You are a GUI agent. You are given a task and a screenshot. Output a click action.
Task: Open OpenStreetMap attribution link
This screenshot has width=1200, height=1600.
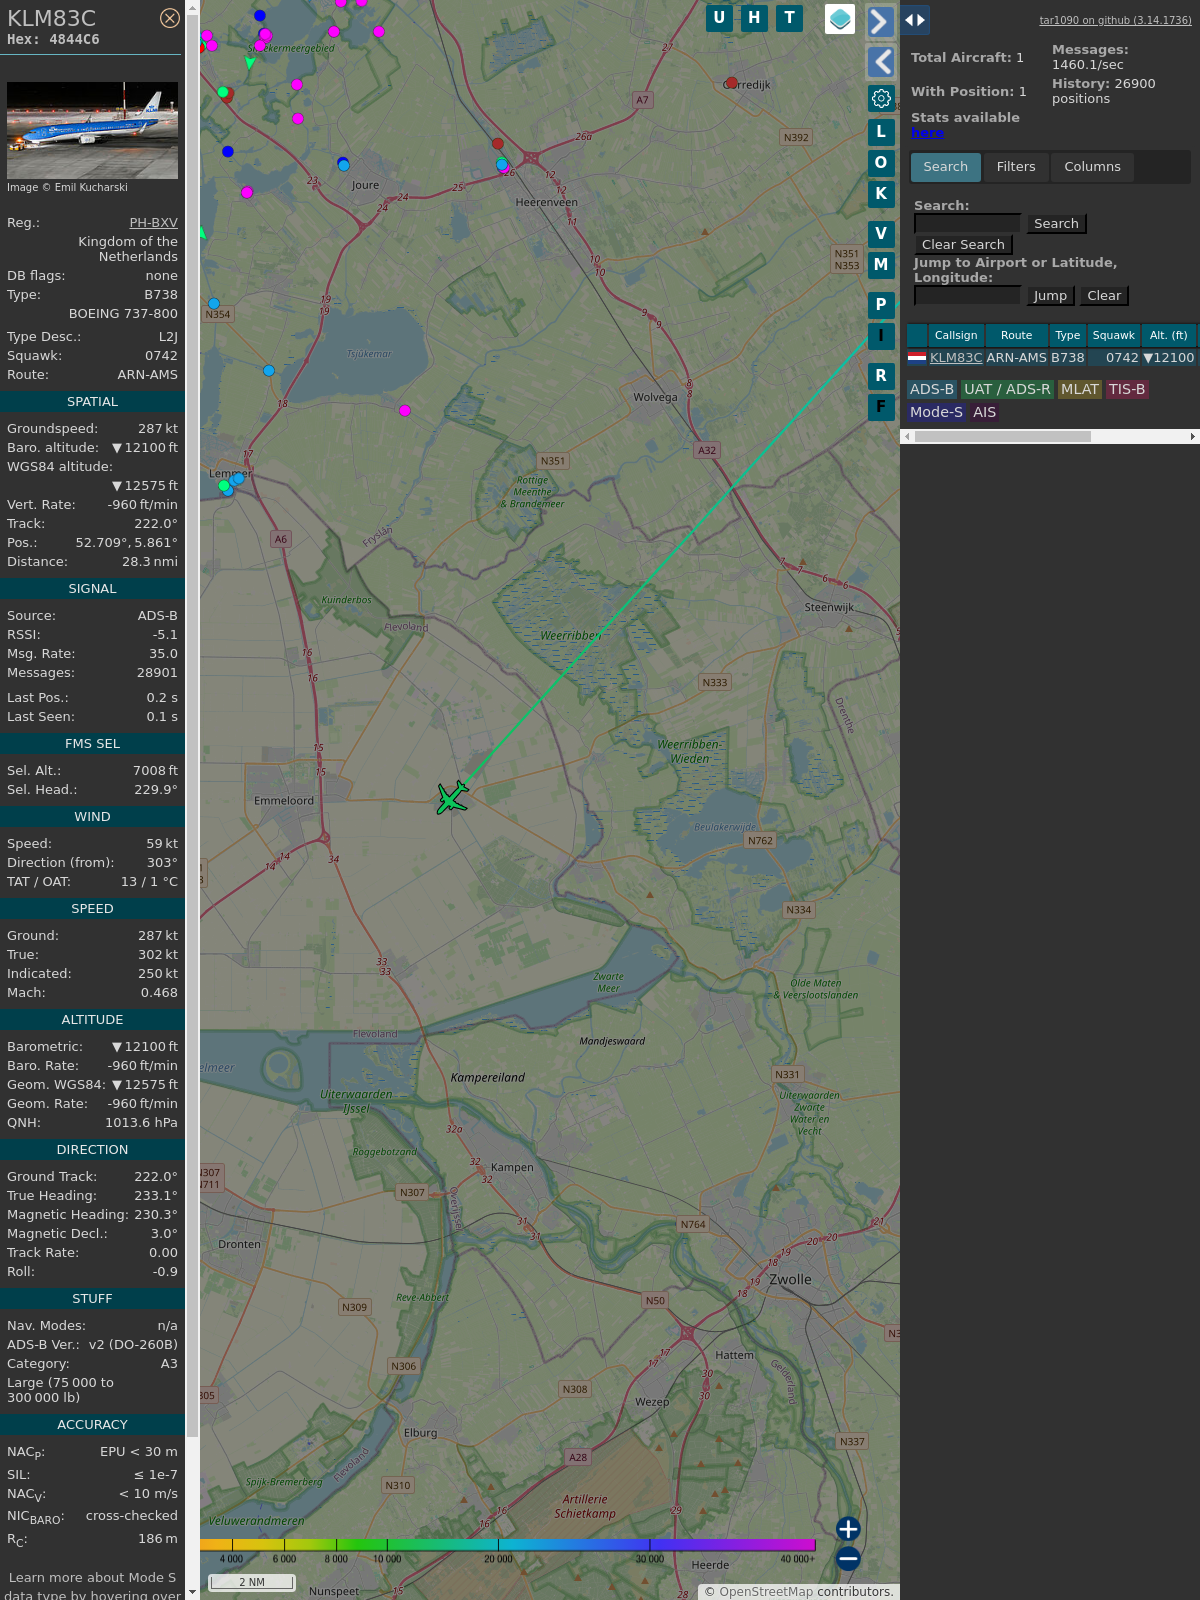[x=766, y=1592]
